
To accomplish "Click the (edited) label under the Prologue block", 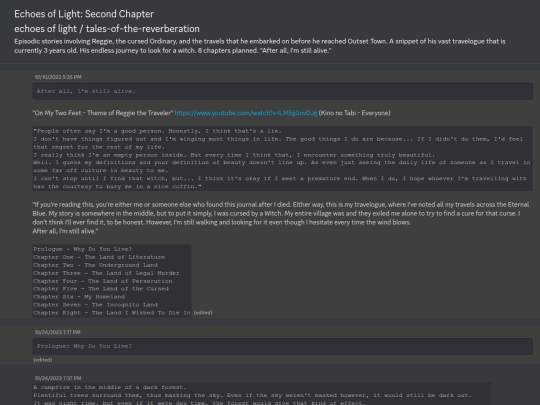I will [x=43, y=360].
